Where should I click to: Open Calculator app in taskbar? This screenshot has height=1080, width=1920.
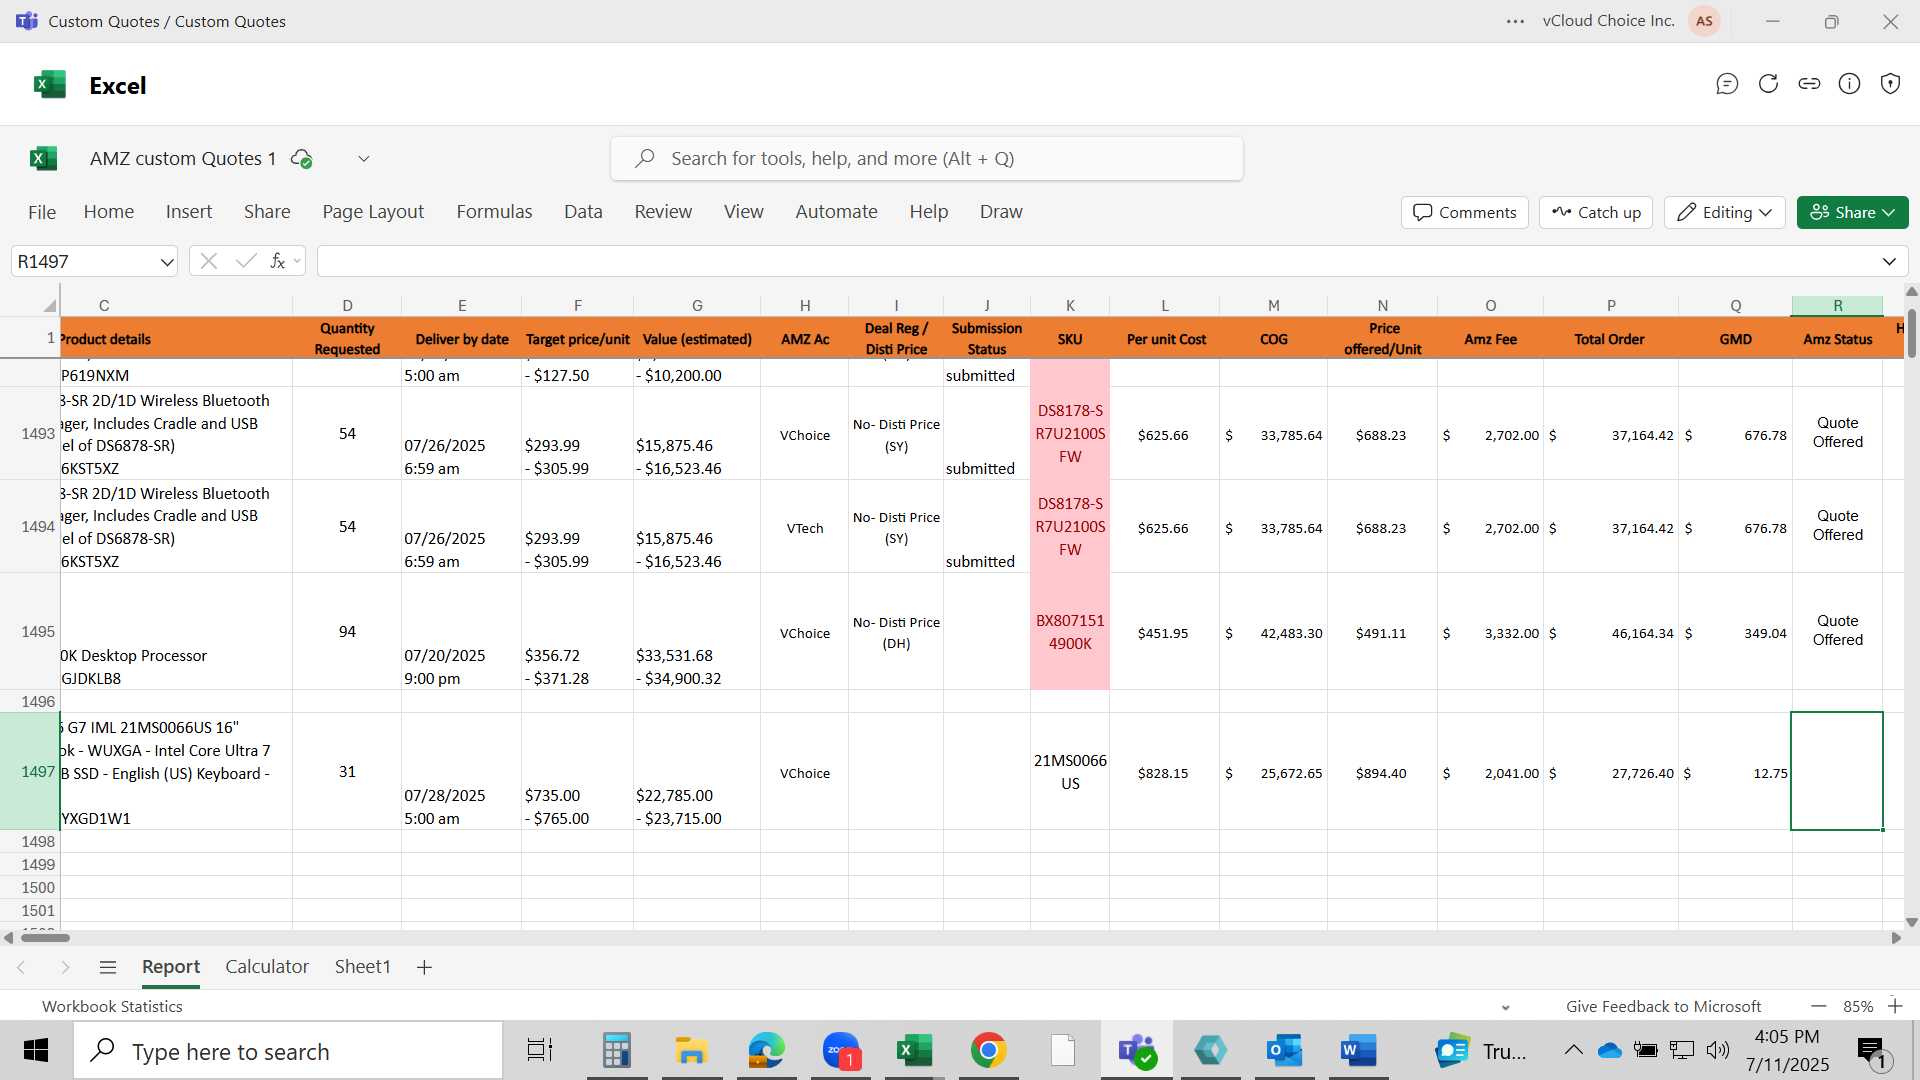click(x=616, y=1051)
